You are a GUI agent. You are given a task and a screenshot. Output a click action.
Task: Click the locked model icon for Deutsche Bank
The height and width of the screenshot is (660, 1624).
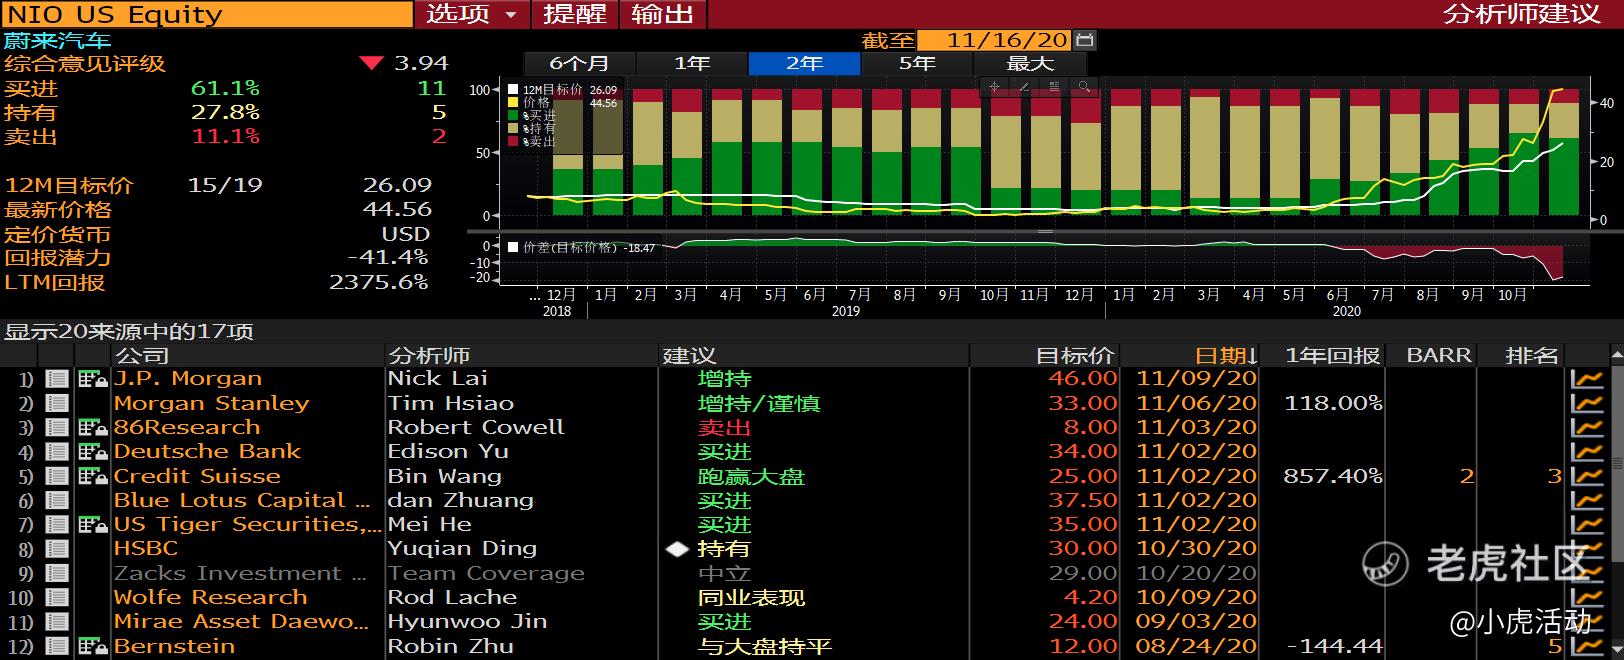pos(92,452)
